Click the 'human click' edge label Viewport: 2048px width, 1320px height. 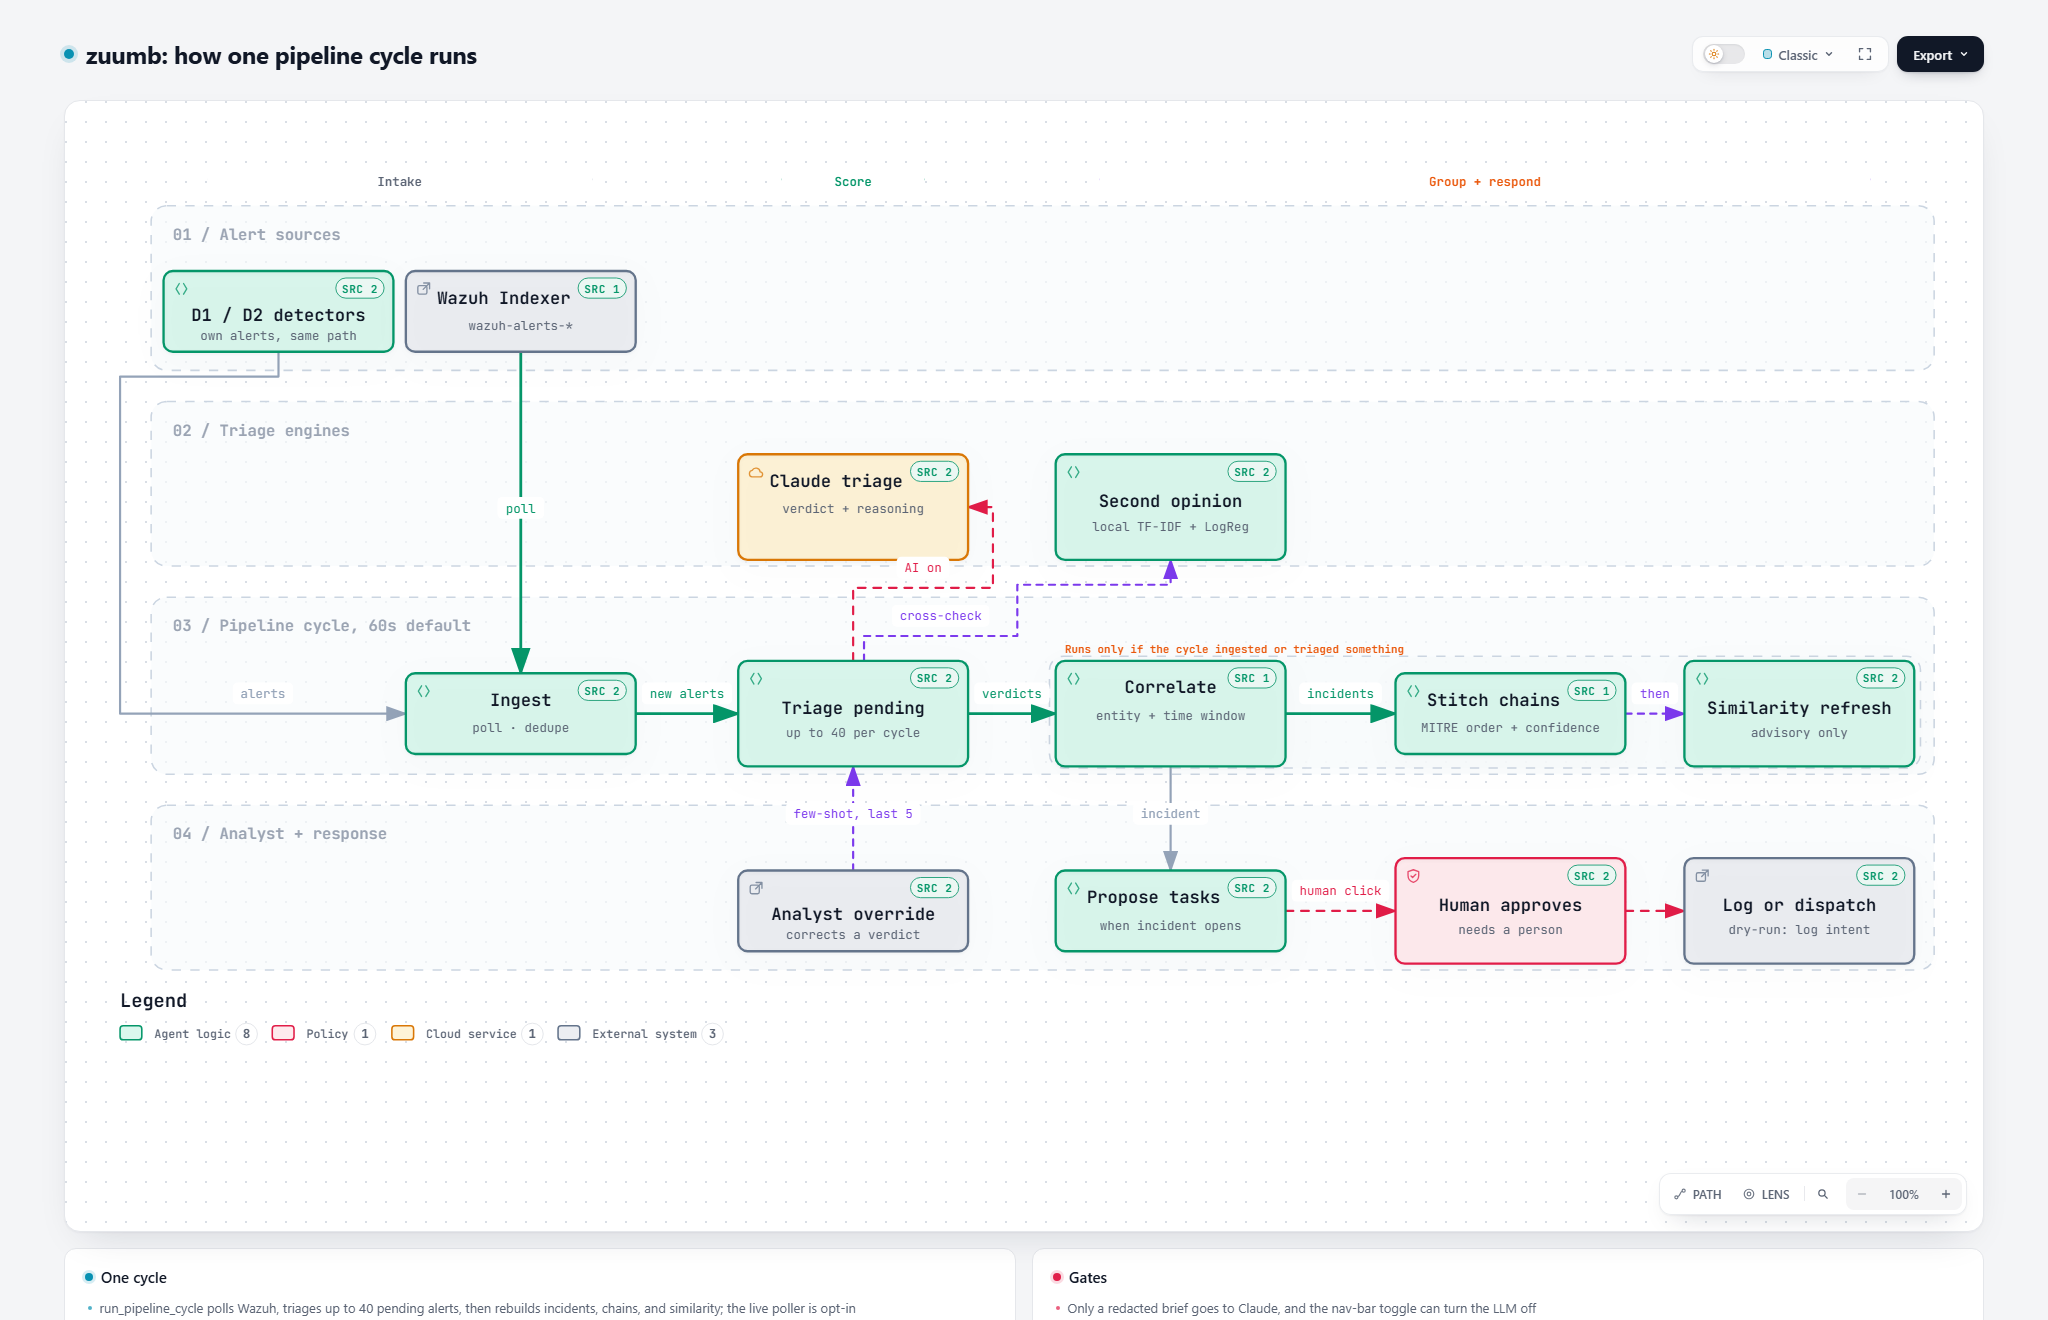coord(1340,891)
